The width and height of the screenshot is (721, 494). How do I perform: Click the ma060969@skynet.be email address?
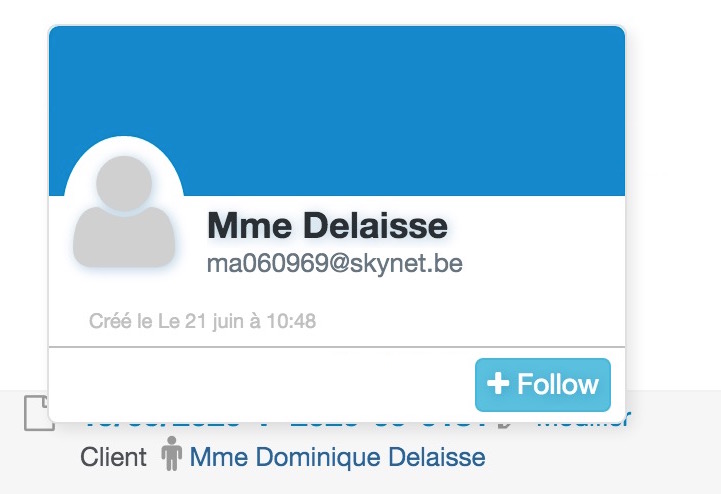[x=335, y=263]
